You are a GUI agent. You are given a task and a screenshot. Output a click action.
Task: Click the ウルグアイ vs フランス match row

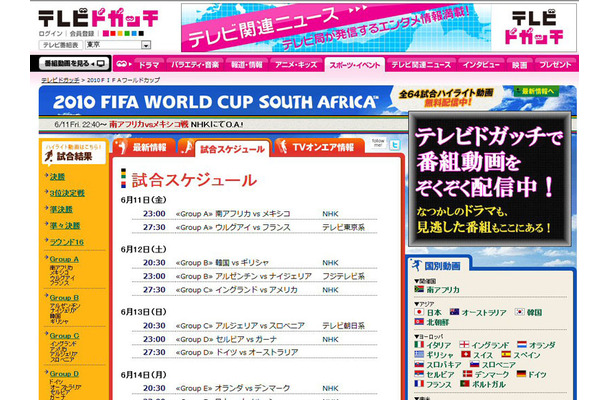tap(254, 227)
